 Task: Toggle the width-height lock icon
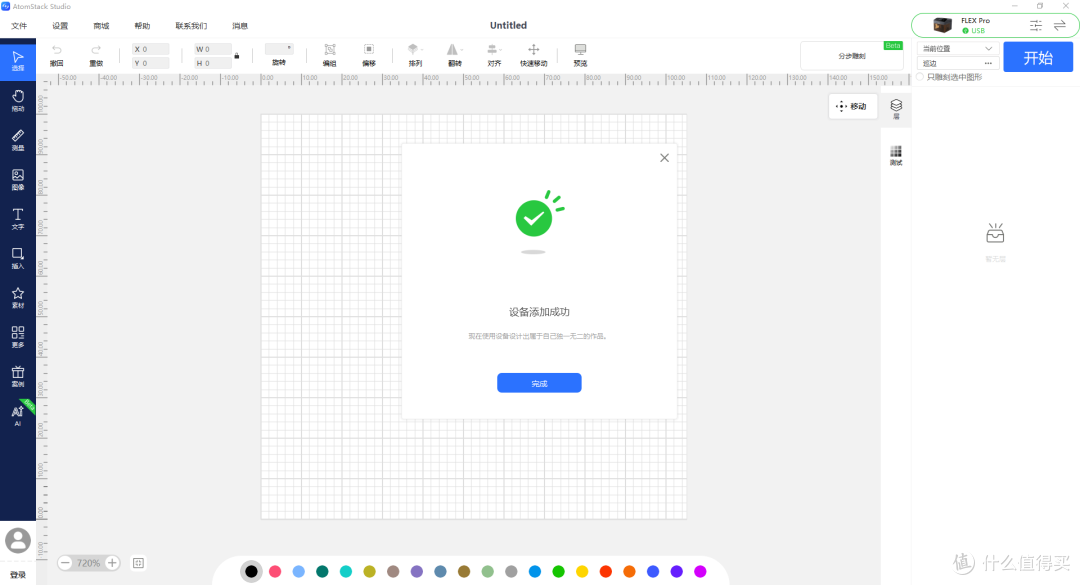pyautogui.click(x=237, y=56)
